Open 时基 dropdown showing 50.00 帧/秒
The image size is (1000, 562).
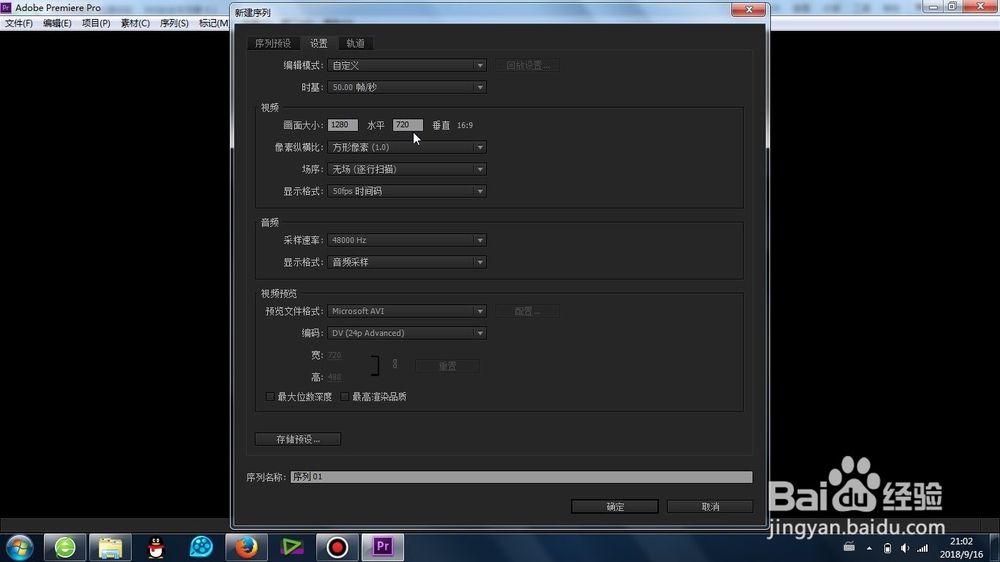[x=407, y=87]
